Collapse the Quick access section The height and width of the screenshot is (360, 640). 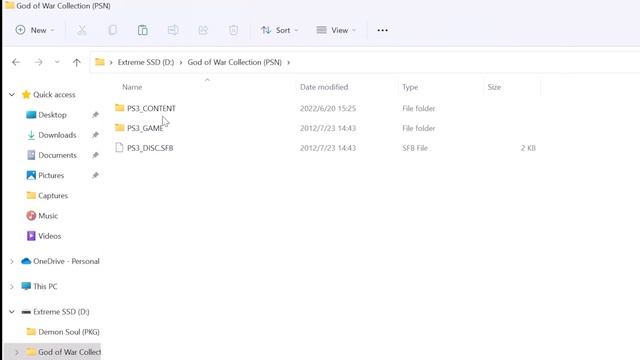[12, 95]
